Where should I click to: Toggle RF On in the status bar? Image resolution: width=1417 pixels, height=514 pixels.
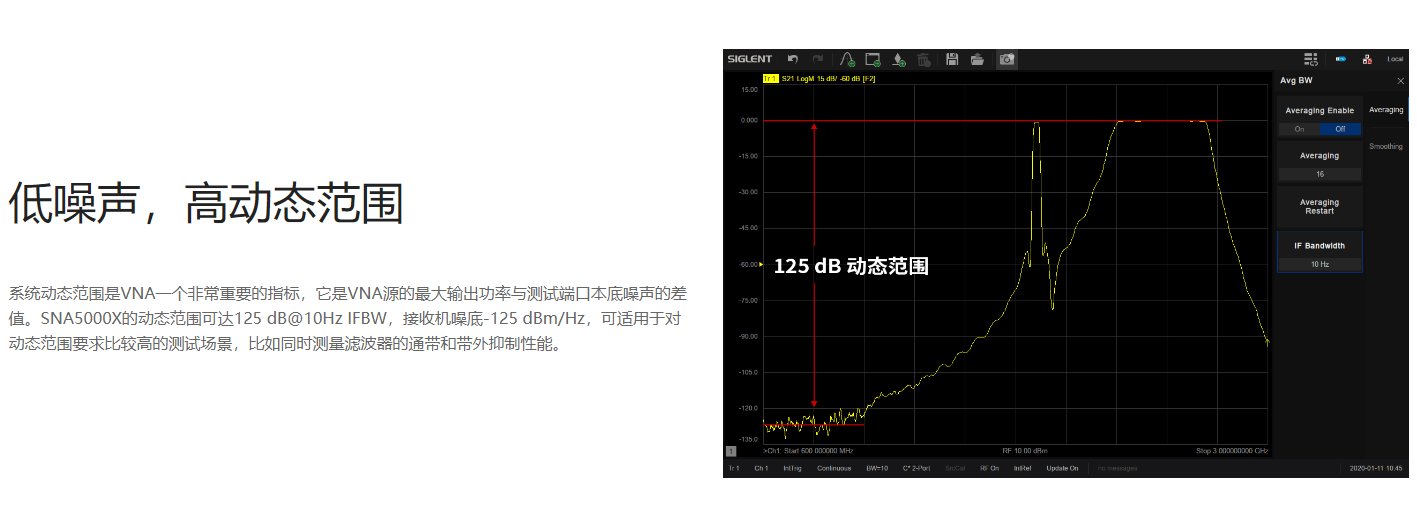coord(989,468)
